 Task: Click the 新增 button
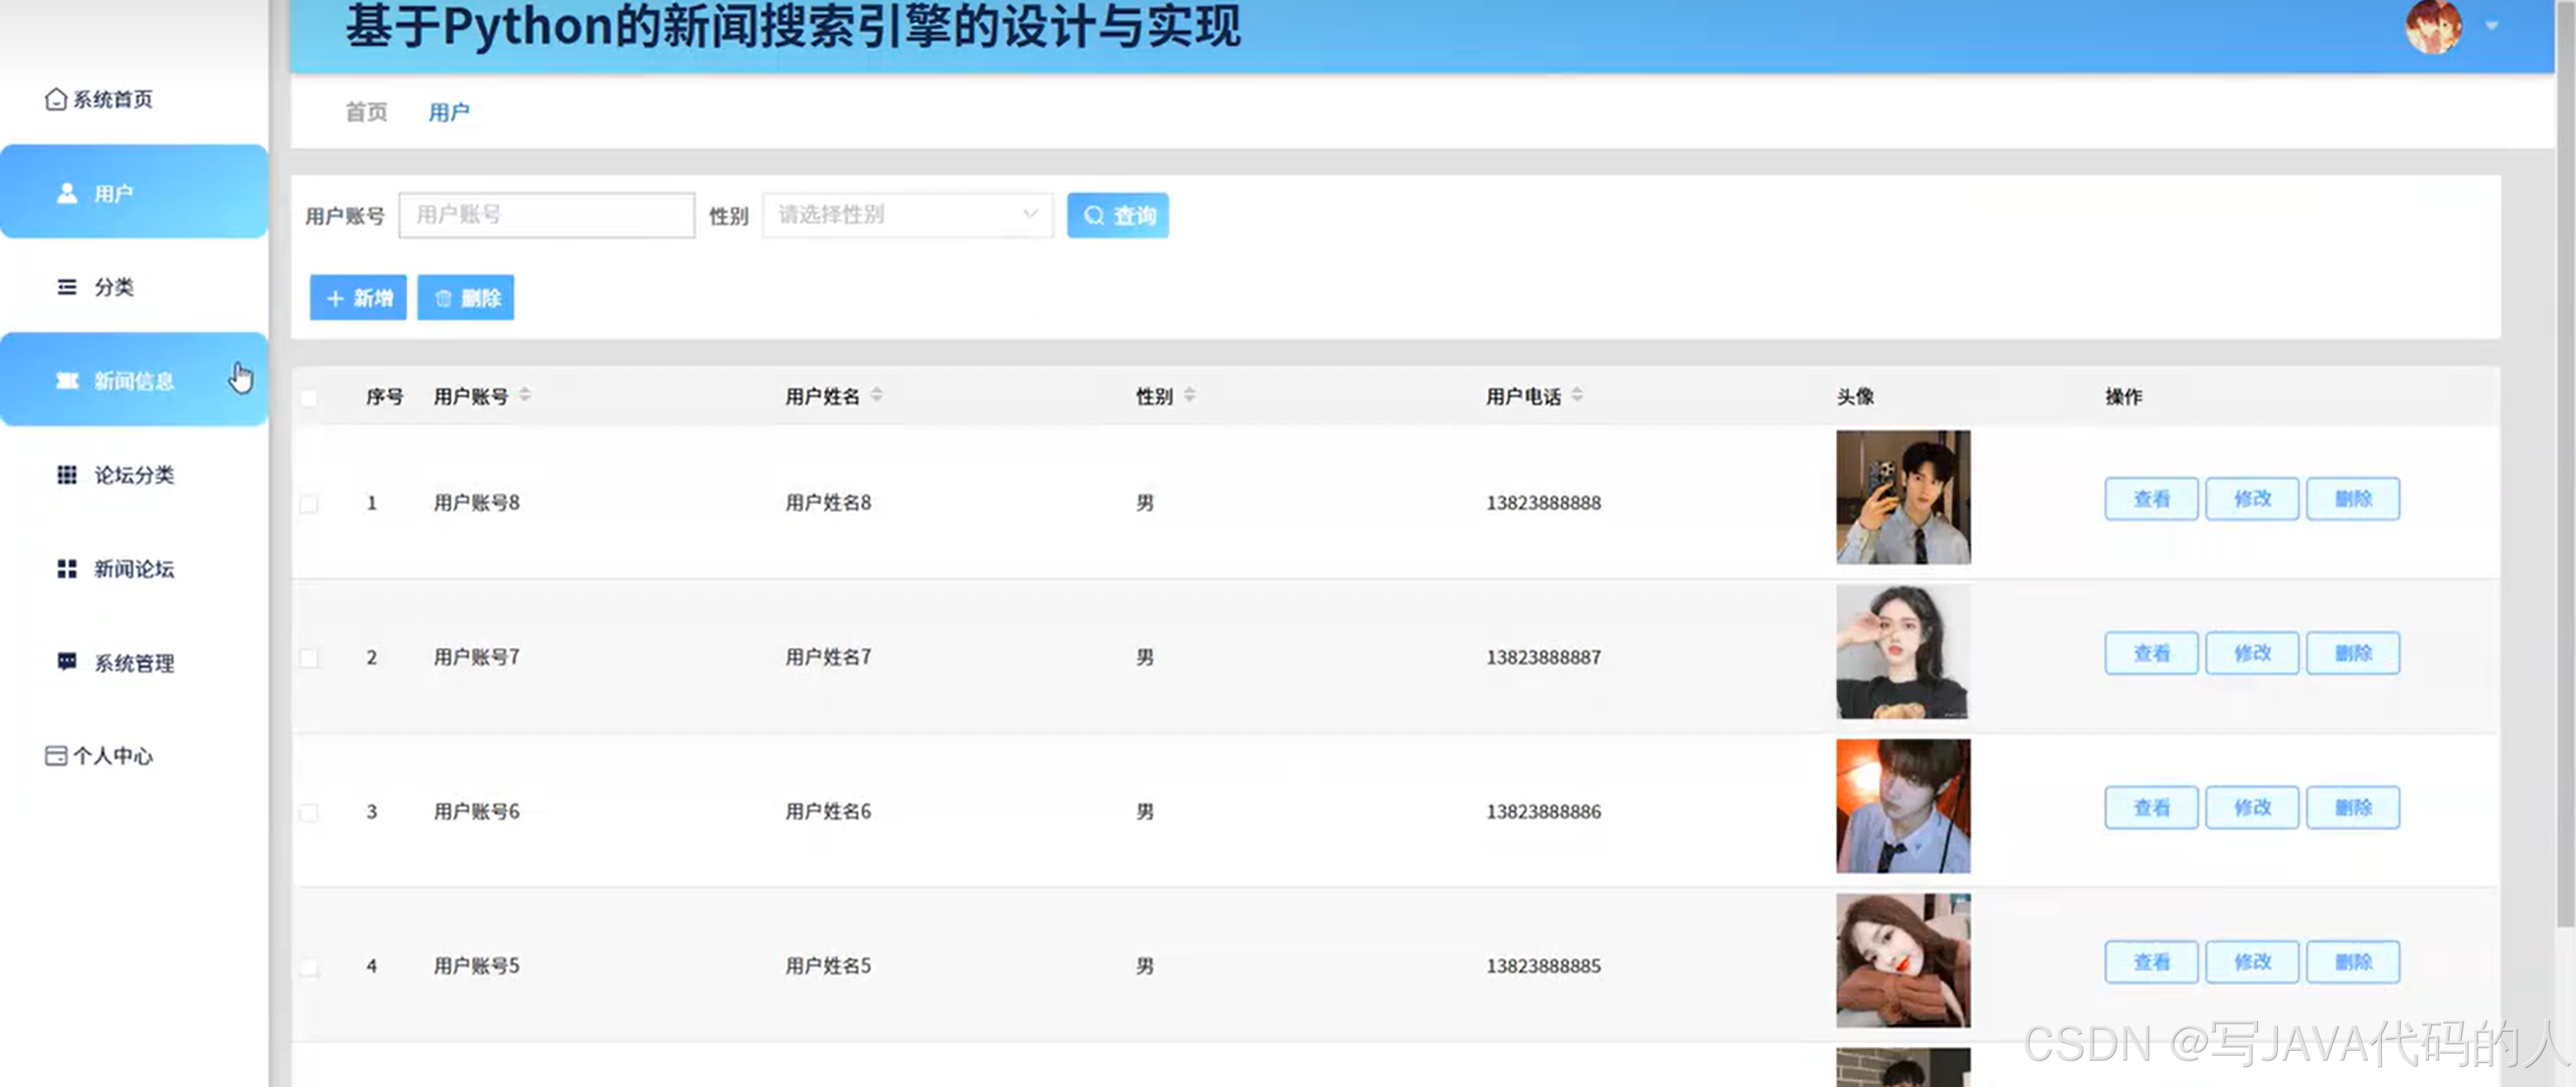(358, 298)
